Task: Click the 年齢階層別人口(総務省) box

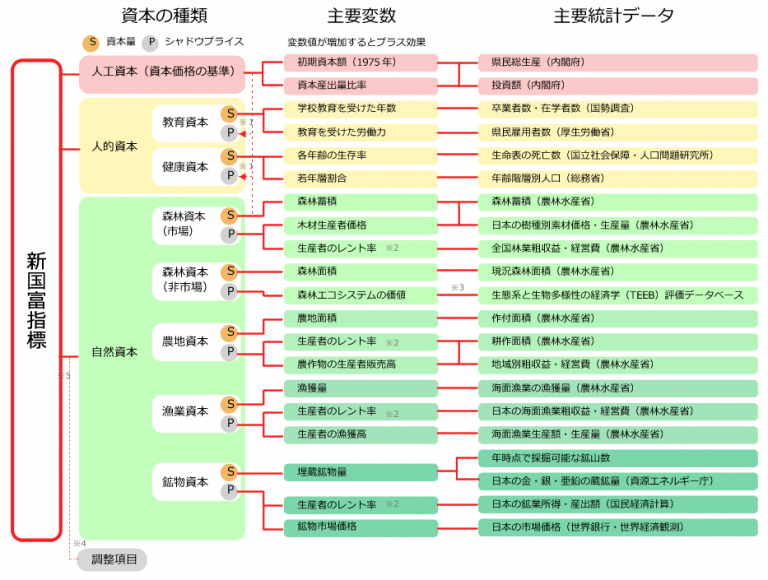Action: click(x=618, y=178)
